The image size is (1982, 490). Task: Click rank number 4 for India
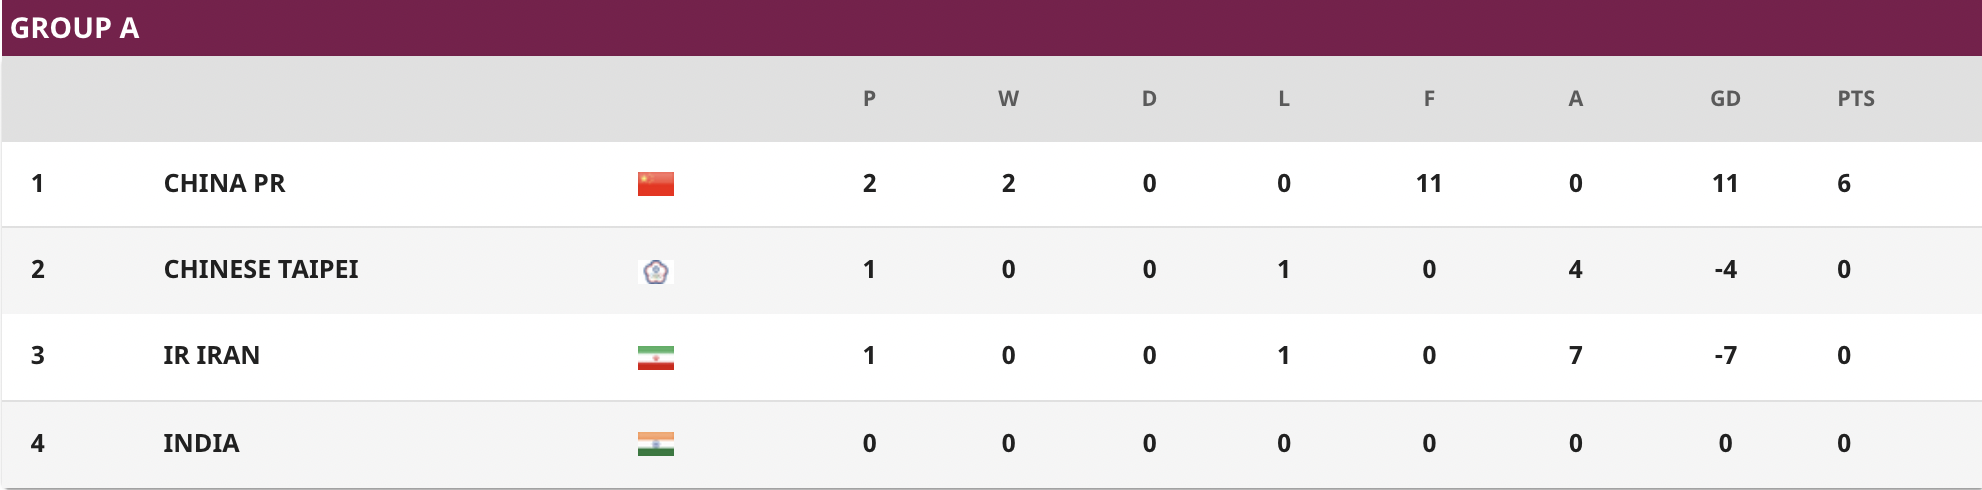38,443
